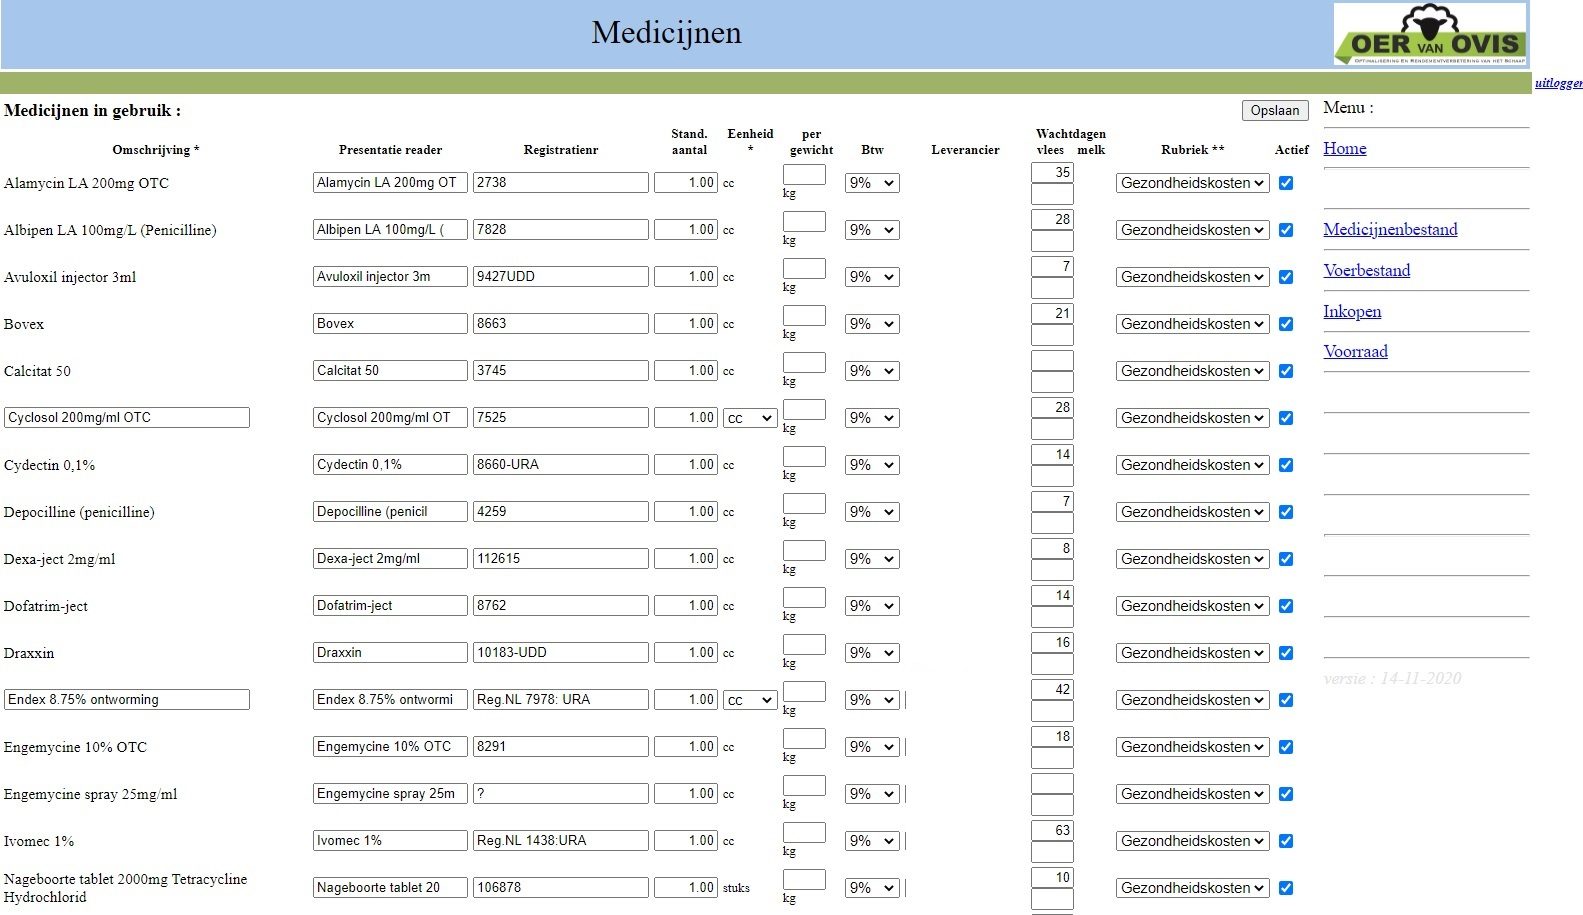This screenshot has width=1583, height=915.
Task: Click the Opslaan button
Action: [1275, 110]
